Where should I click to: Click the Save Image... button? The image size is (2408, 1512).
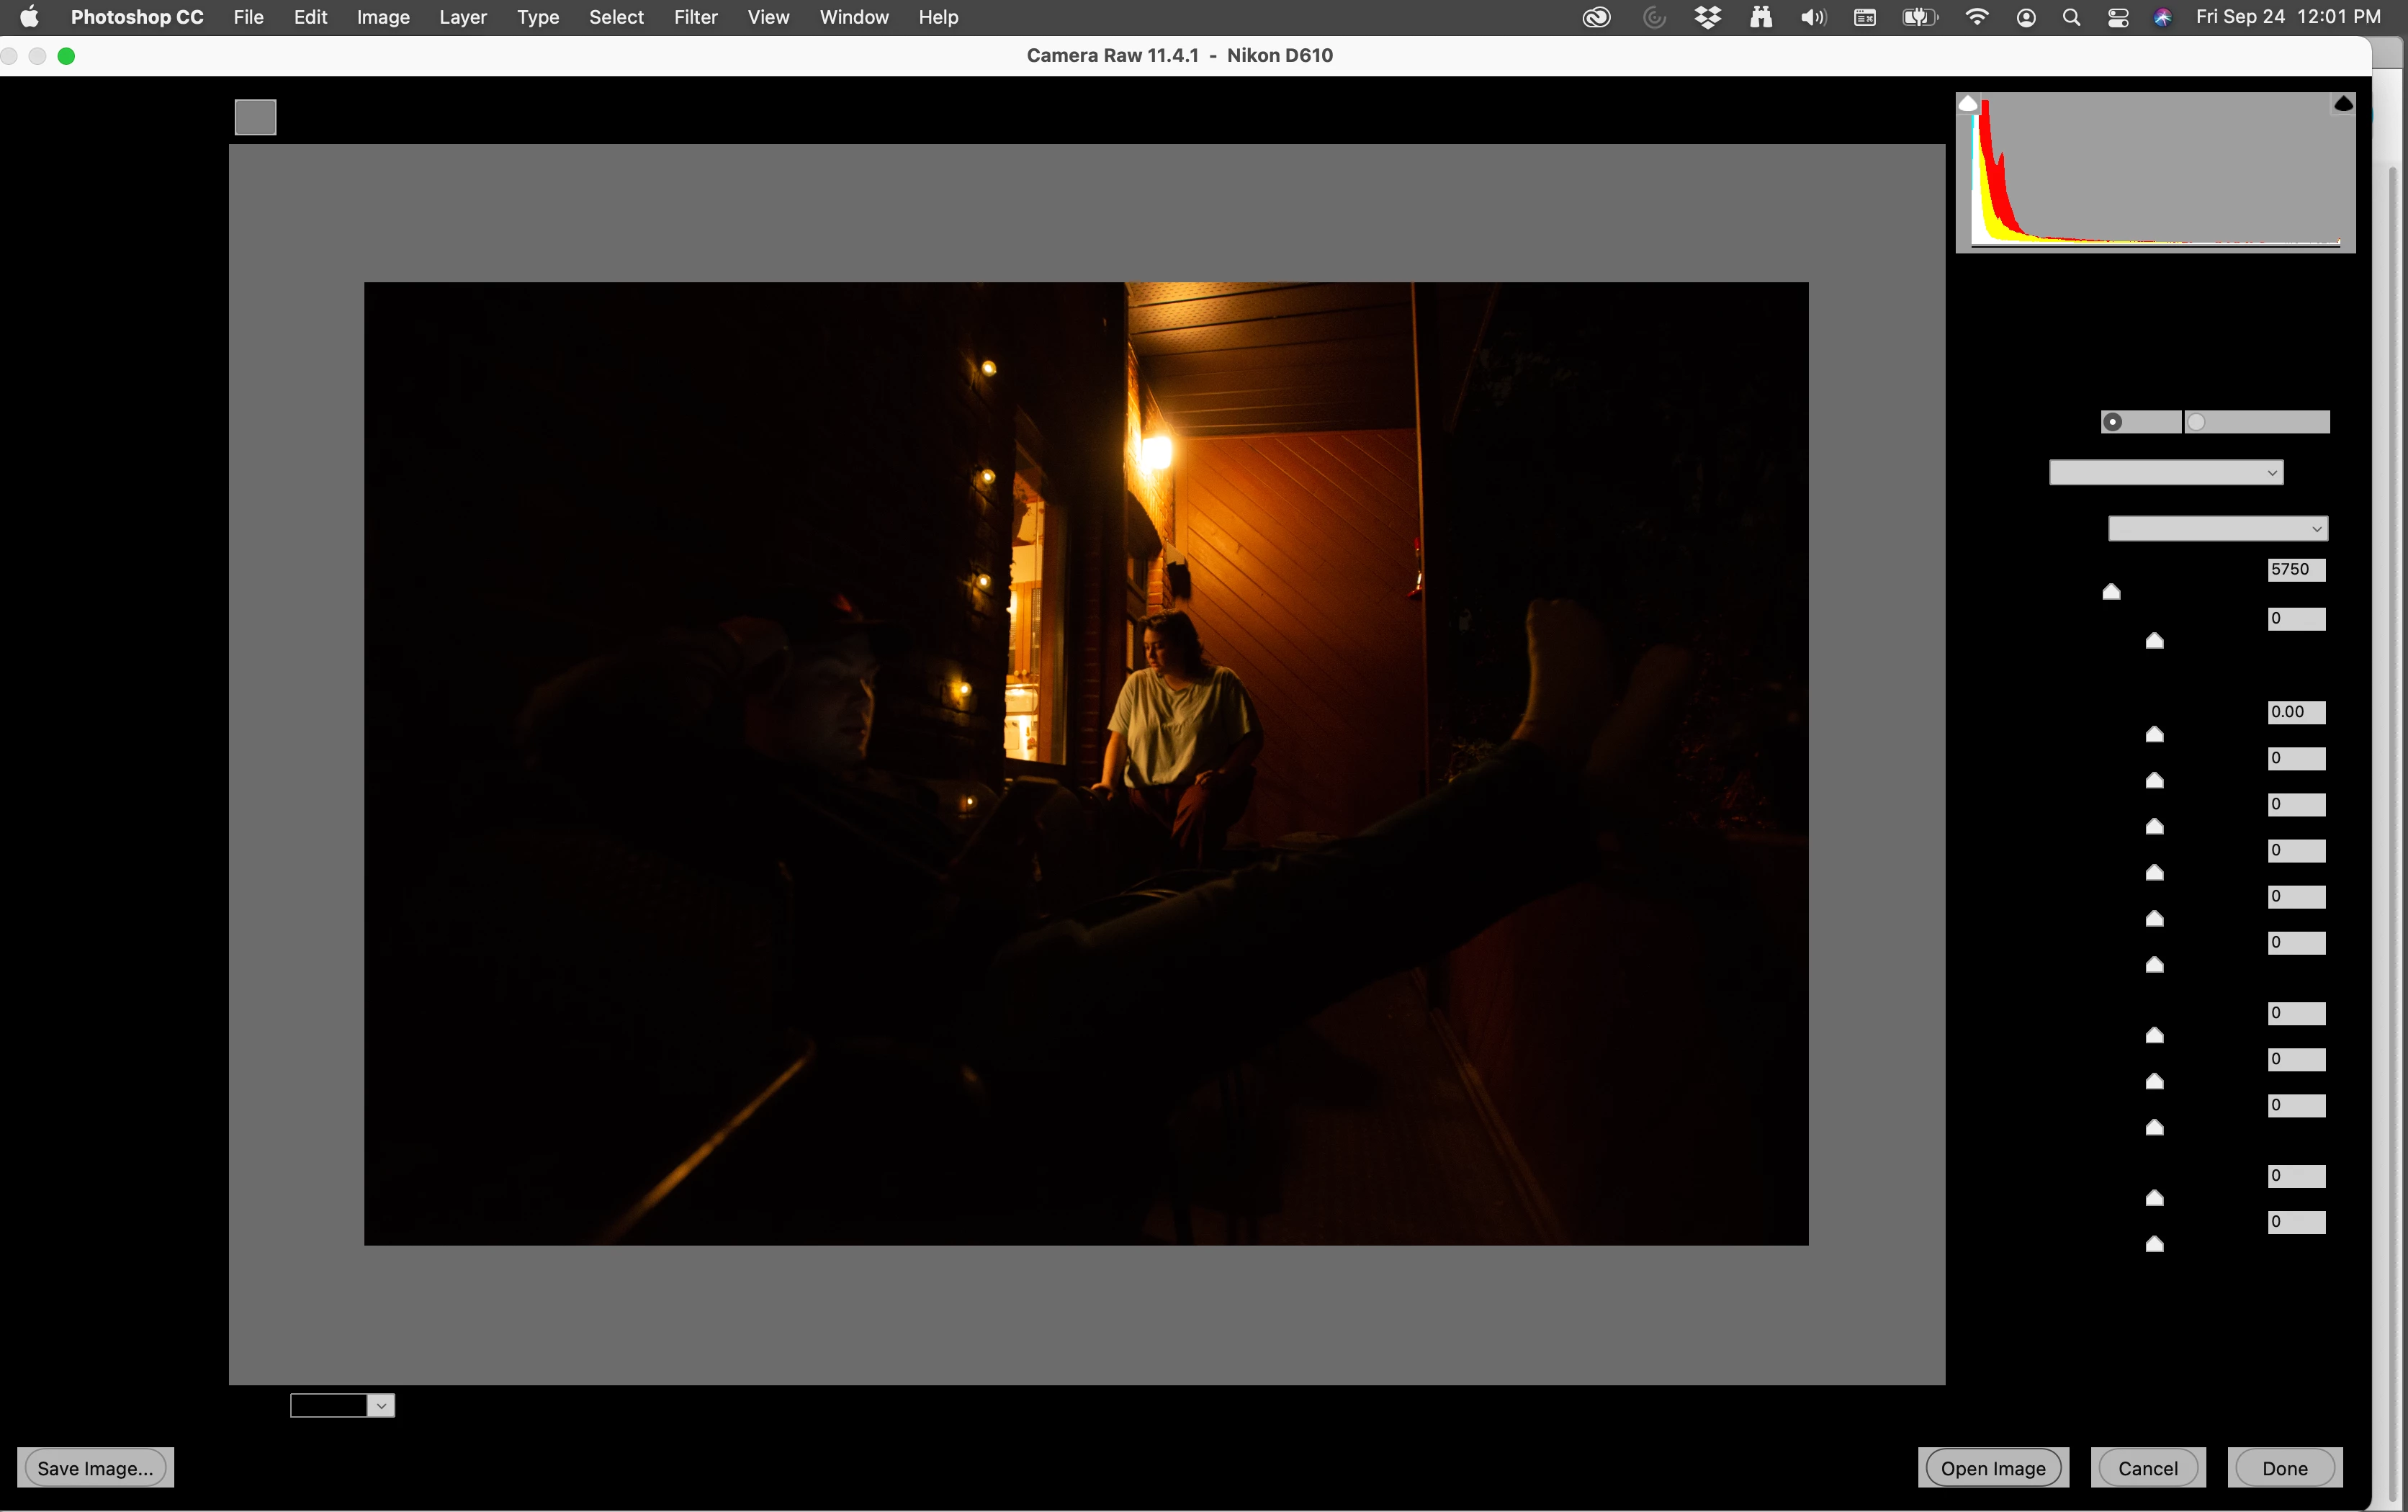pyautogui.click(x=95, y=1468)
